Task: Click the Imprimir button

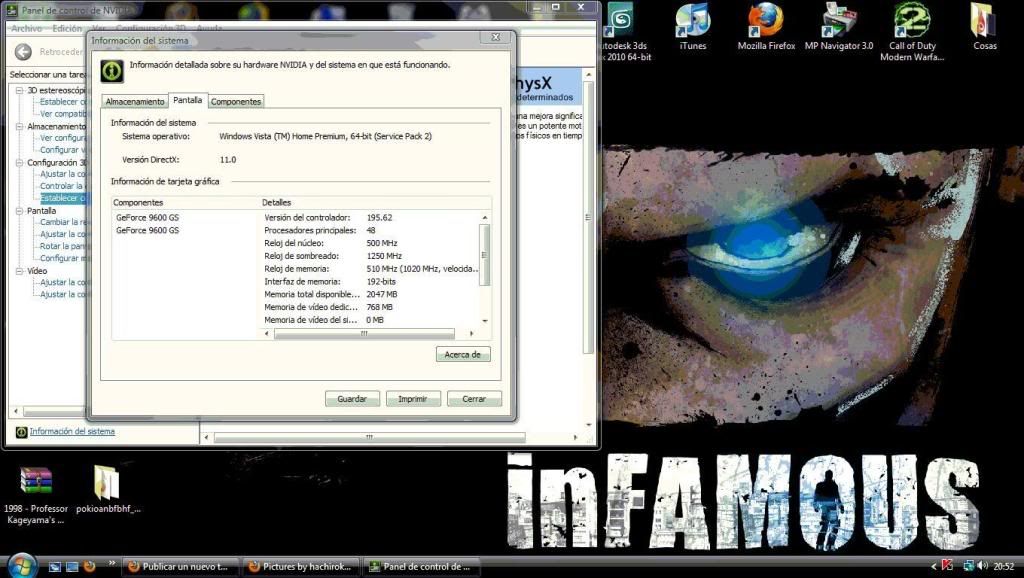Action: click(x=413, y=398)
